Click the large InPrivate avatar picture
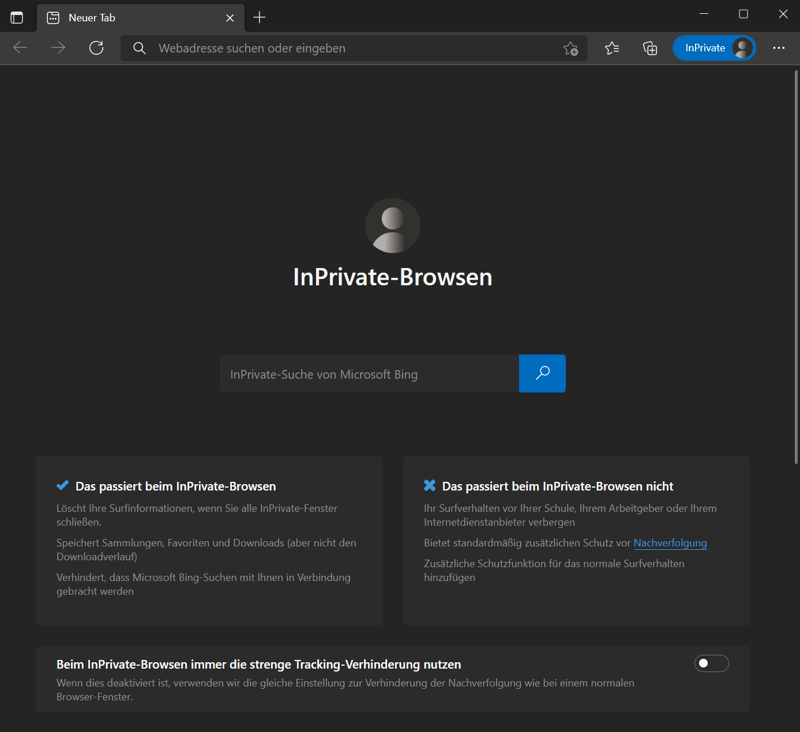 click(x=392, y=225)
